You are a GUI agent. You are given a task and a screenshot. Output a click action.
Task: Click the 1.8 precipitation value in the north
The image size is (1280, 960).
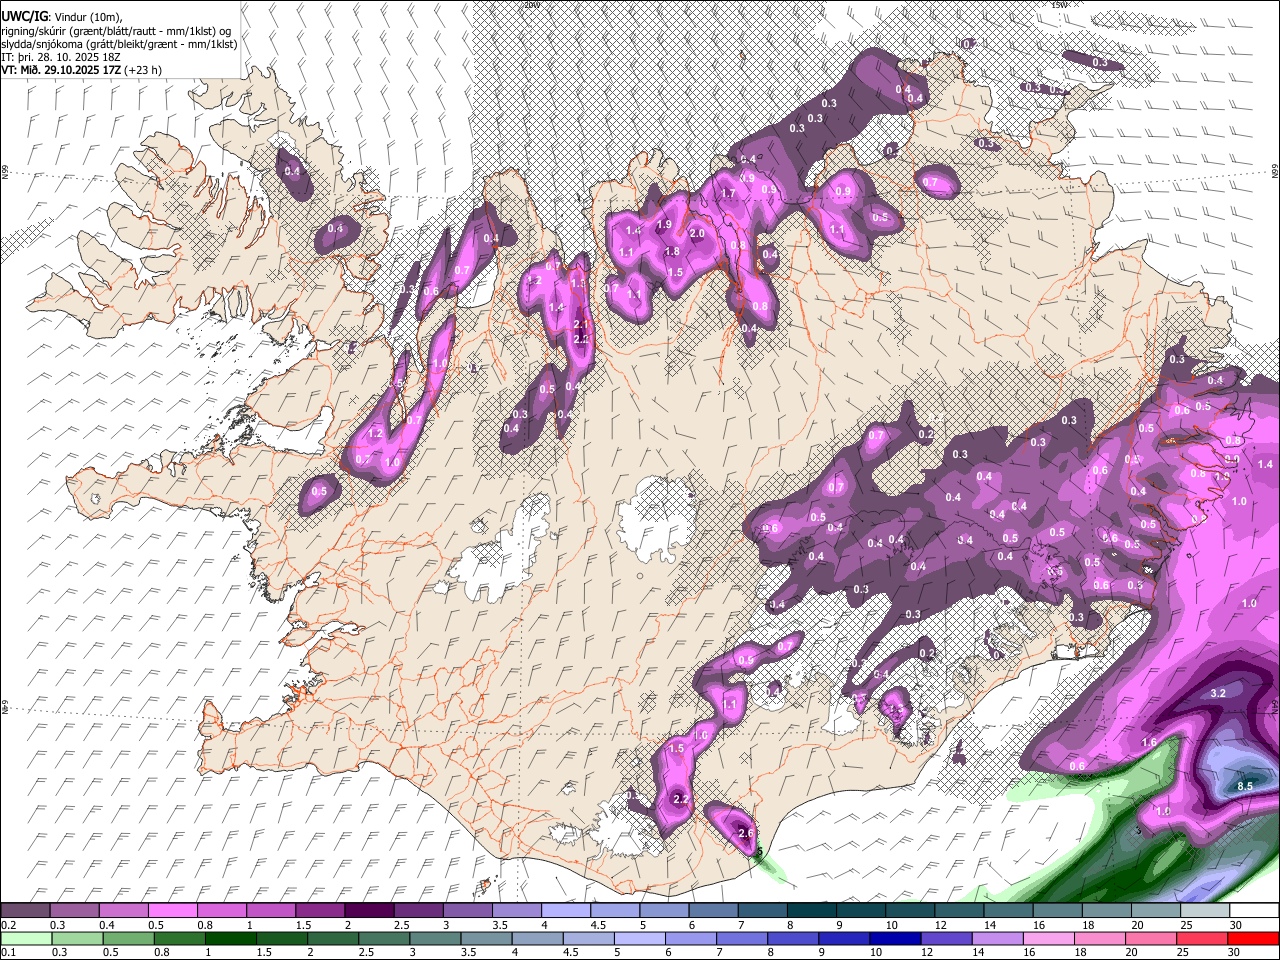coord(672,252)
